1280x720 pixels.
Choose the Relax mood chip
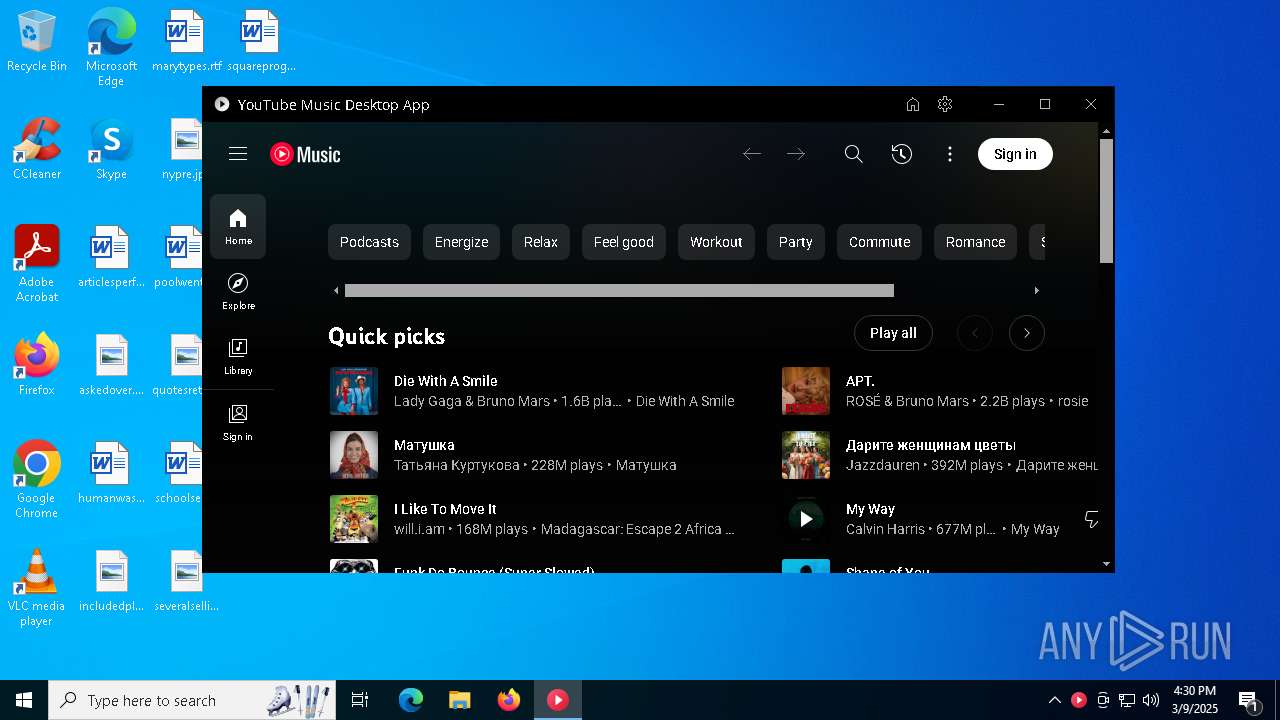click(x=541, y=242)
